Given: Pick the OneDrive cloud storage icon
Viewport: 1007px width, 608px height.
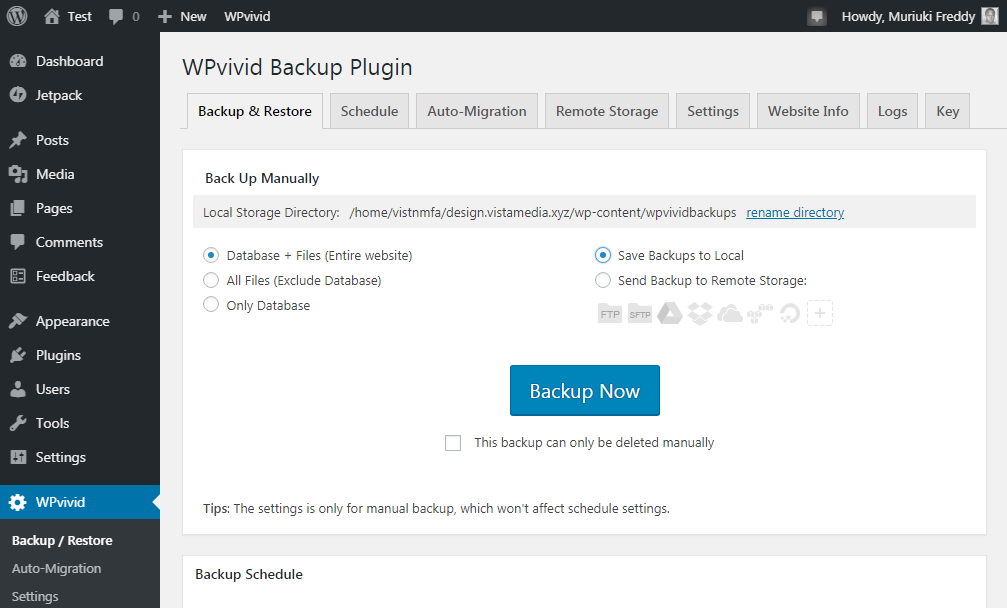Looking at the screenshot, I should pos(730,313).
